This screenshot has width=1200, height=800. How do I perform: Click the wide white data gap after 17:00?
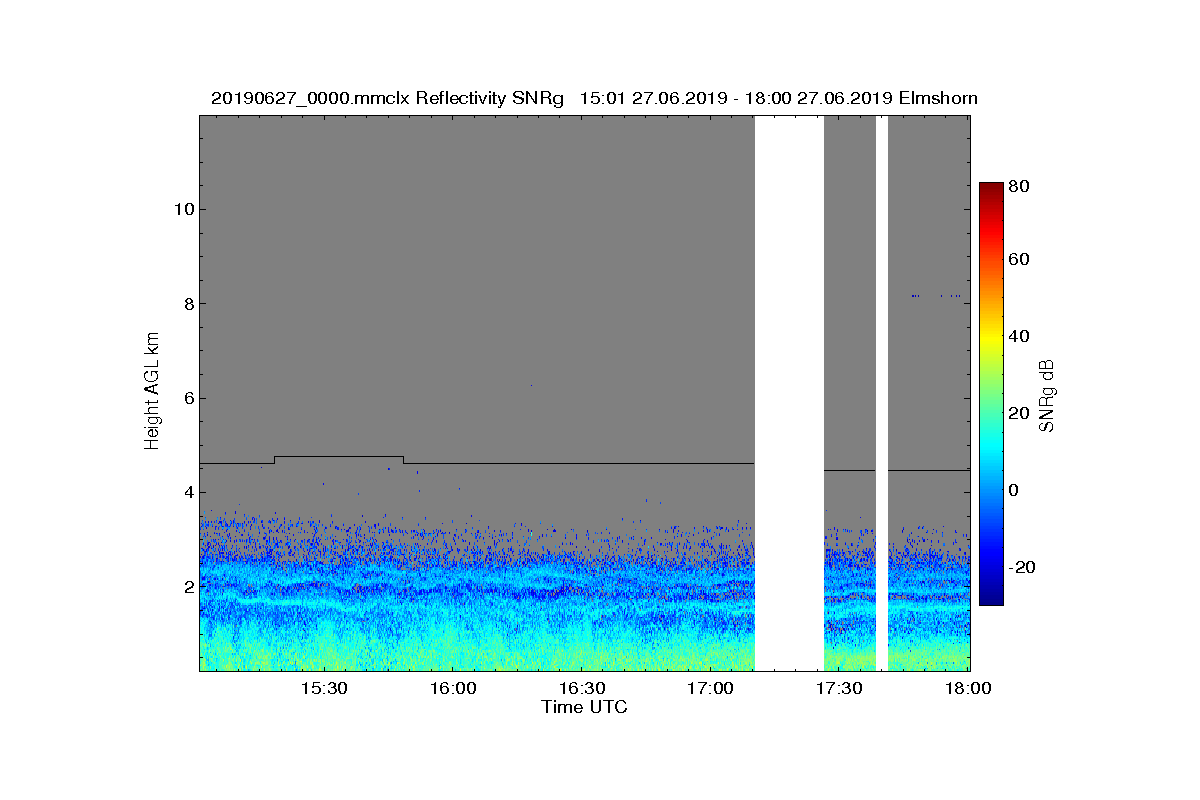[789, 393]
